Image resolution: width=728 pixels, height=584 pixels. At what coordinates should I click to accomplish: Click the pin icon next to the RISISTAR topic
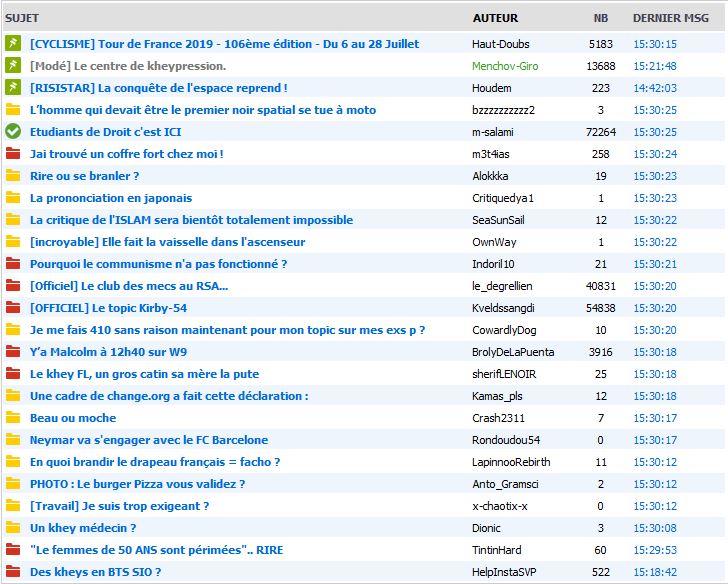[13, 88]
